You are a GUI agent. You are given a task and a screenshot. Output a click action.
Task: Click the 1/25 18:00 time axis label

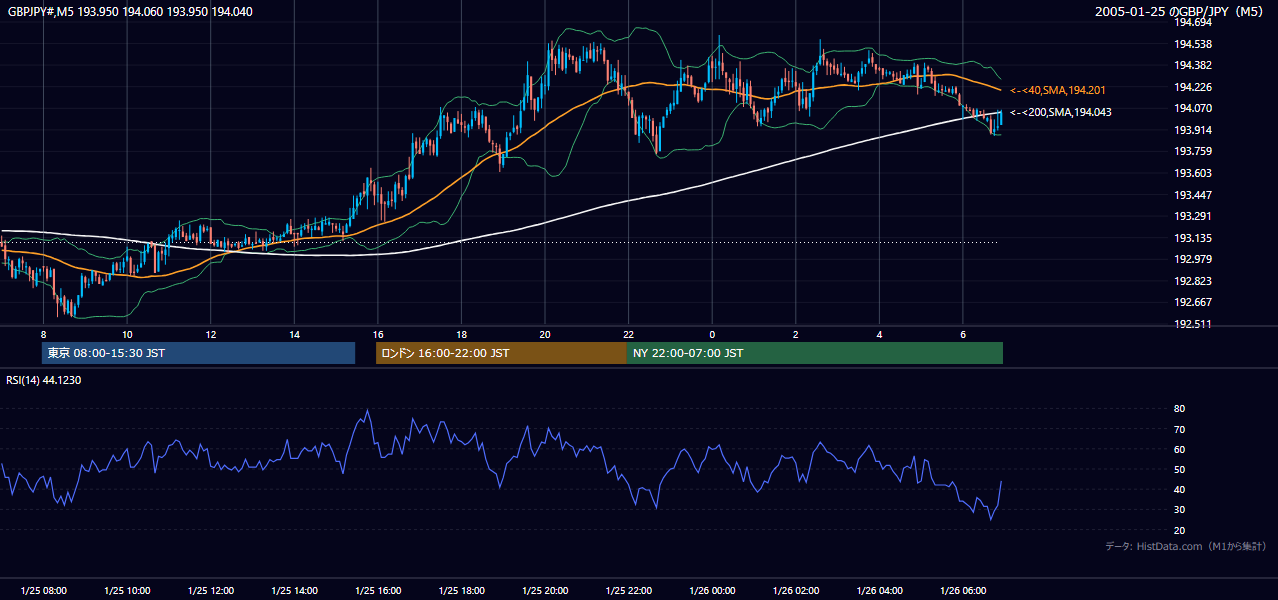(x=461, y=591)
